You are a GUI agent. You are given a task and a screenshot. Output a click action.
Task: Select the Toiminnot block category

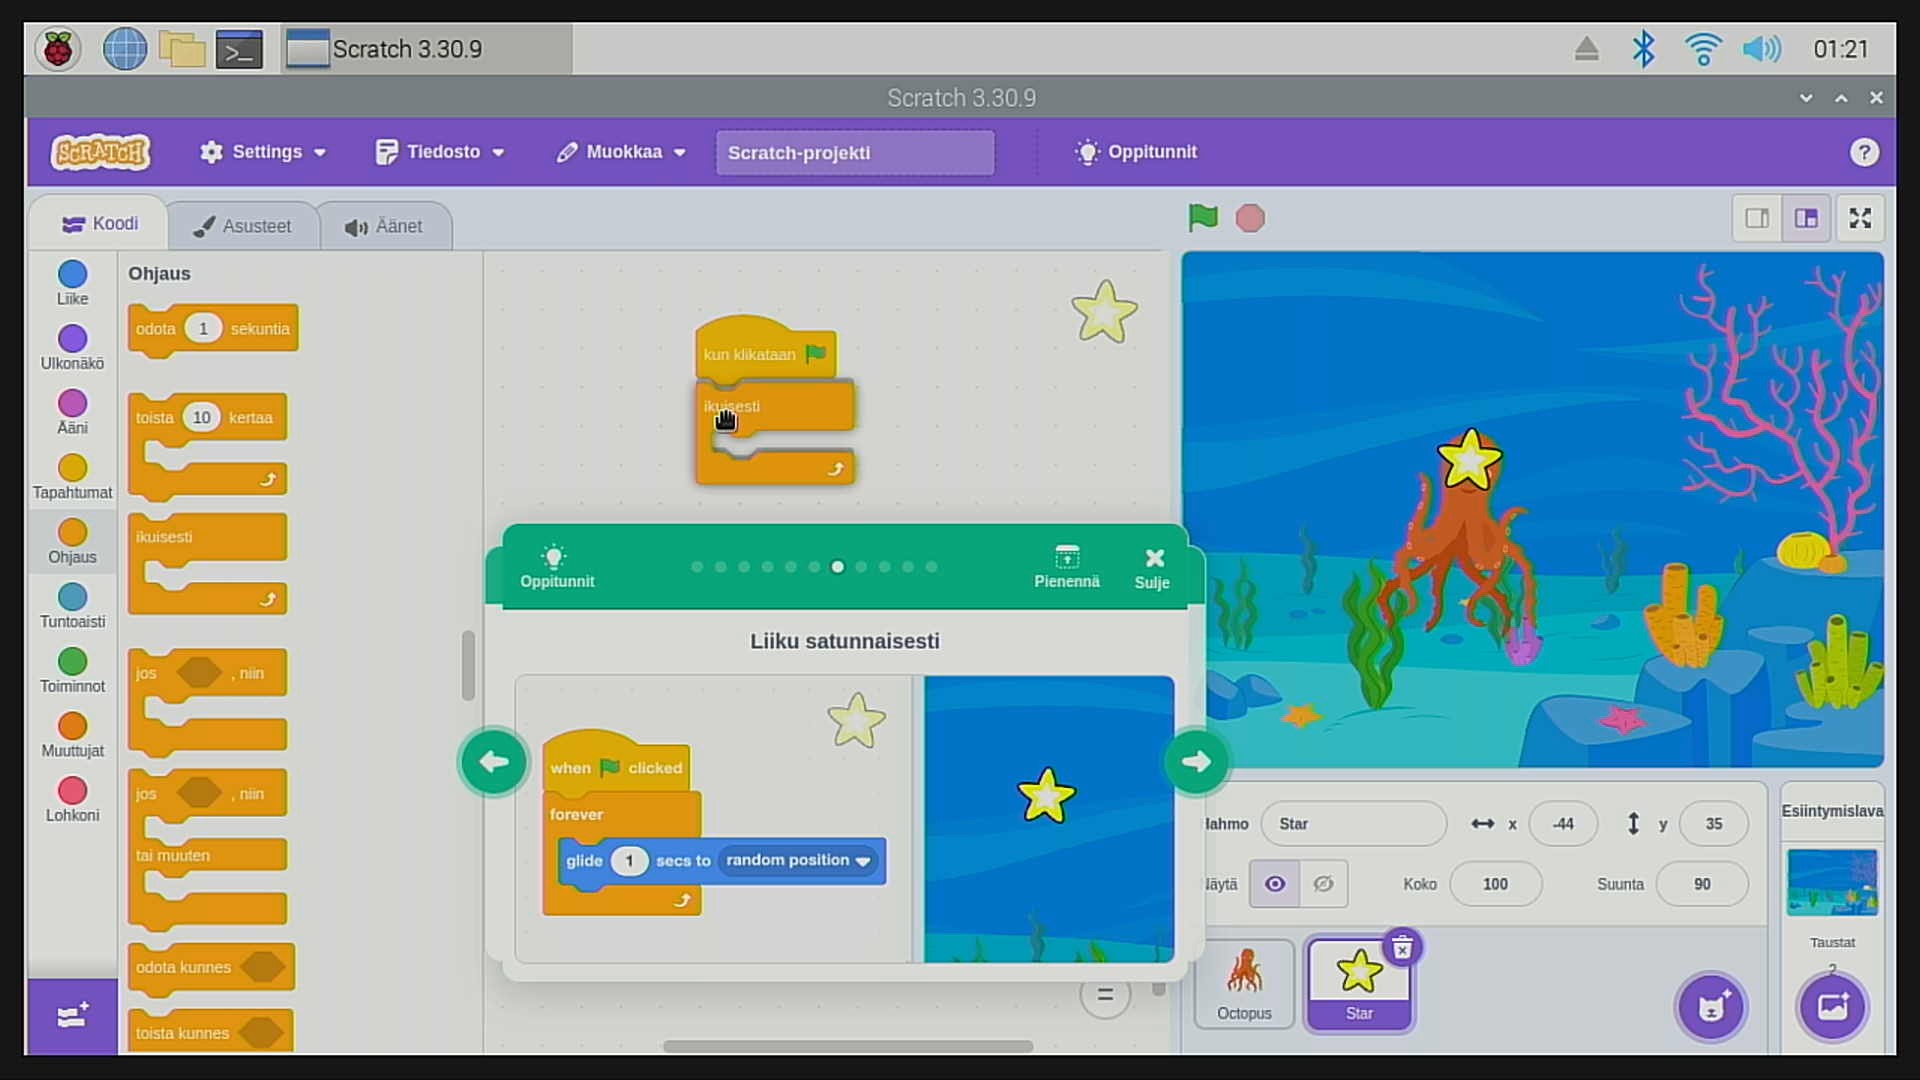(72, 671)
